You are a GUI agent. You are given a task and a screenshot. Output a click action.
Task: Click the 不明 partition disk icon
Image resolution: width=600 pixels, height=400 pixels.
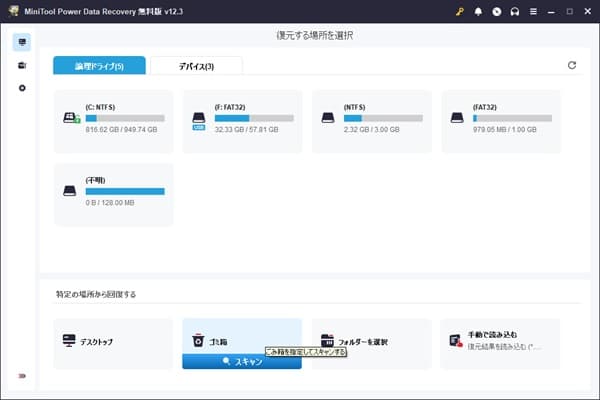pyautogui.click(x=69, y=191)
